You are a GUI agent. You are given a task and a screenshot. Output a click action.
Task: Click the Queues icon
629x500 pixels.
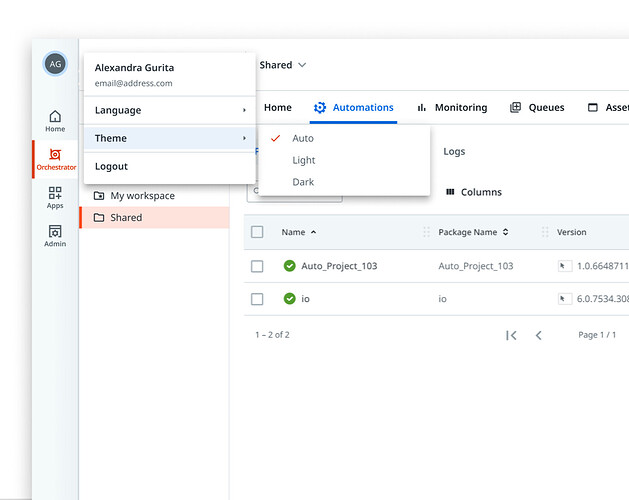(515, 107)
